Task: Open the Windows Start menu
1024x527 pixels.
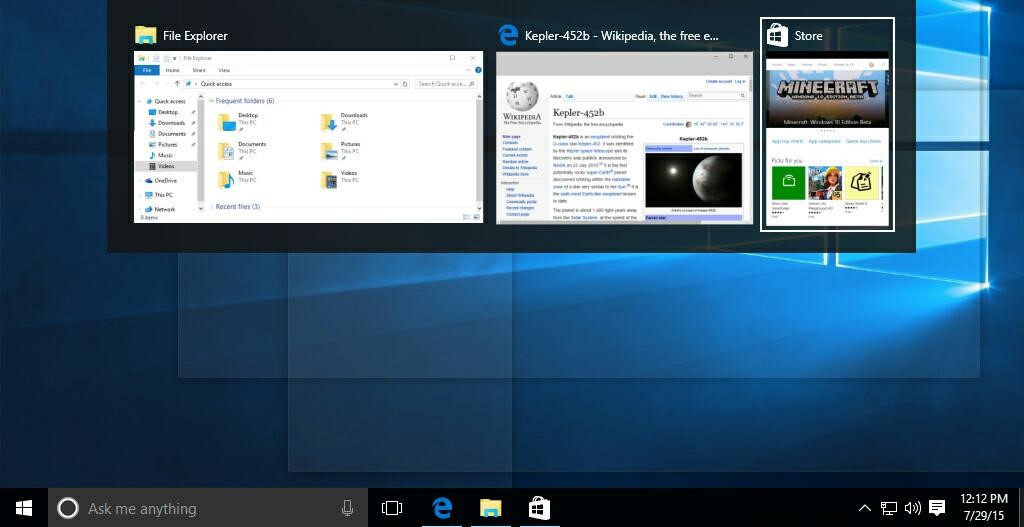Action: point(24,508)
